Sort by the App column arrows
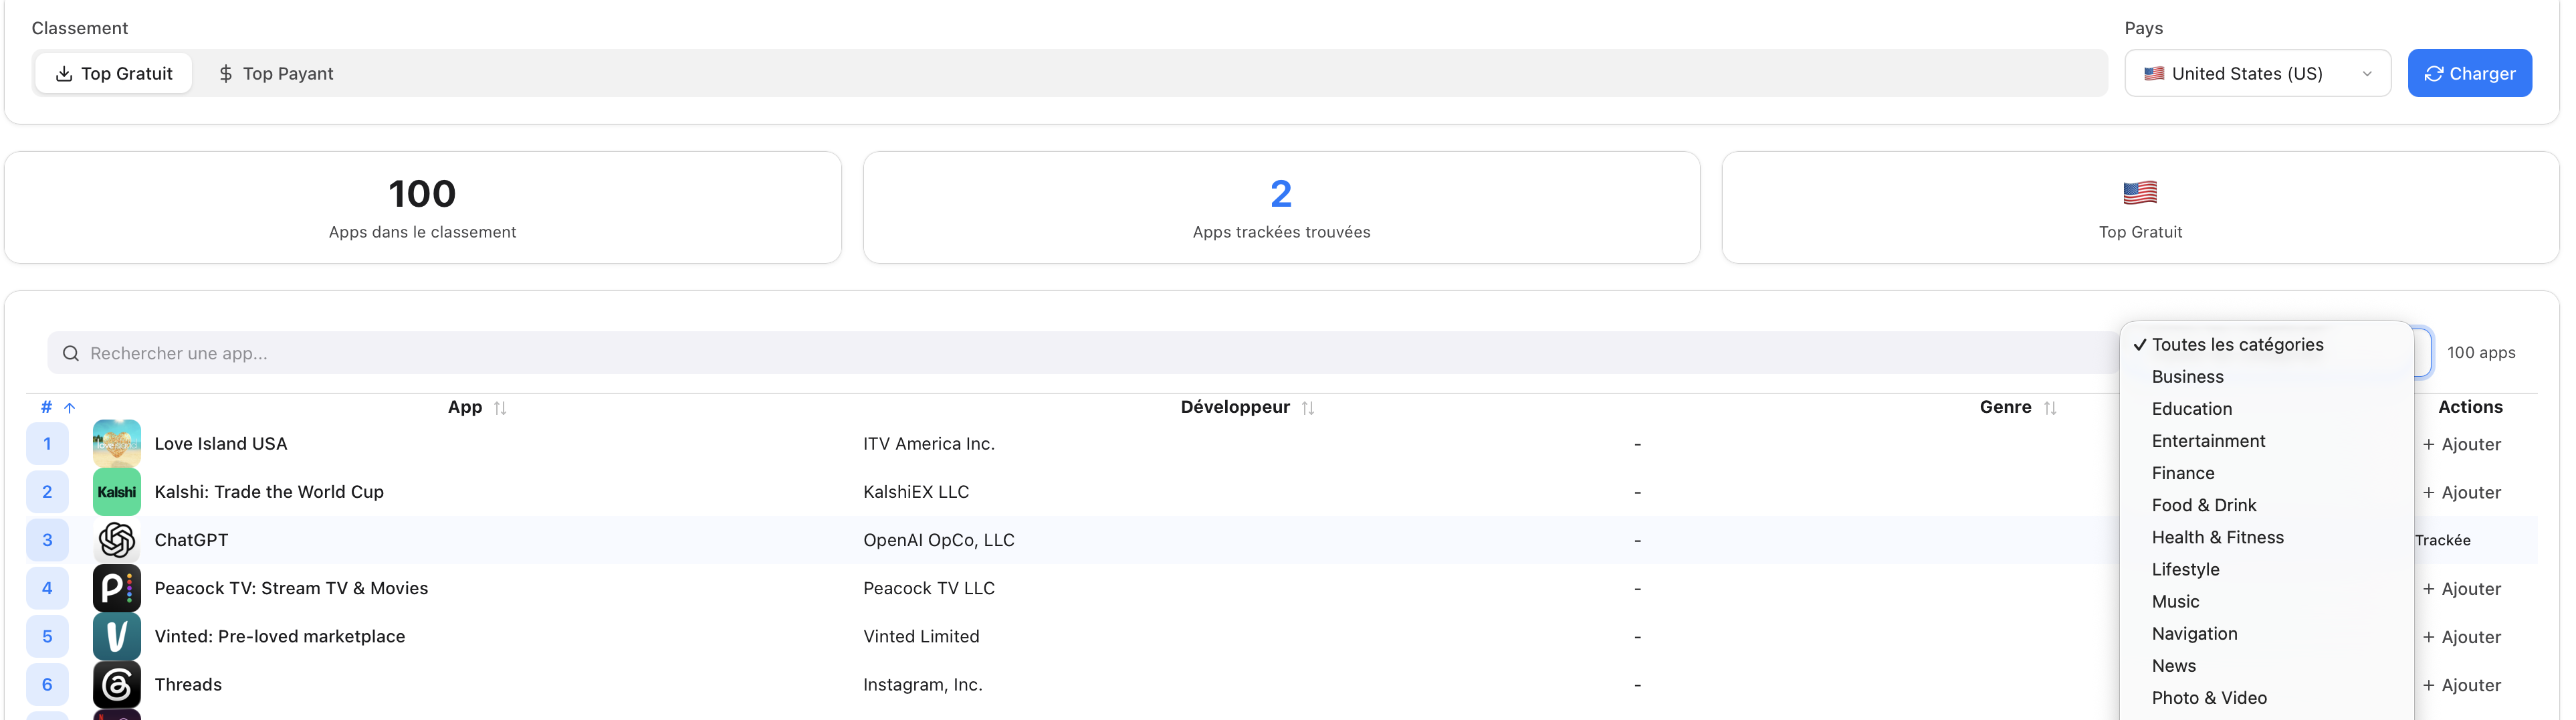Viewport: 2576px width, 720px height. tap(500, 408)
